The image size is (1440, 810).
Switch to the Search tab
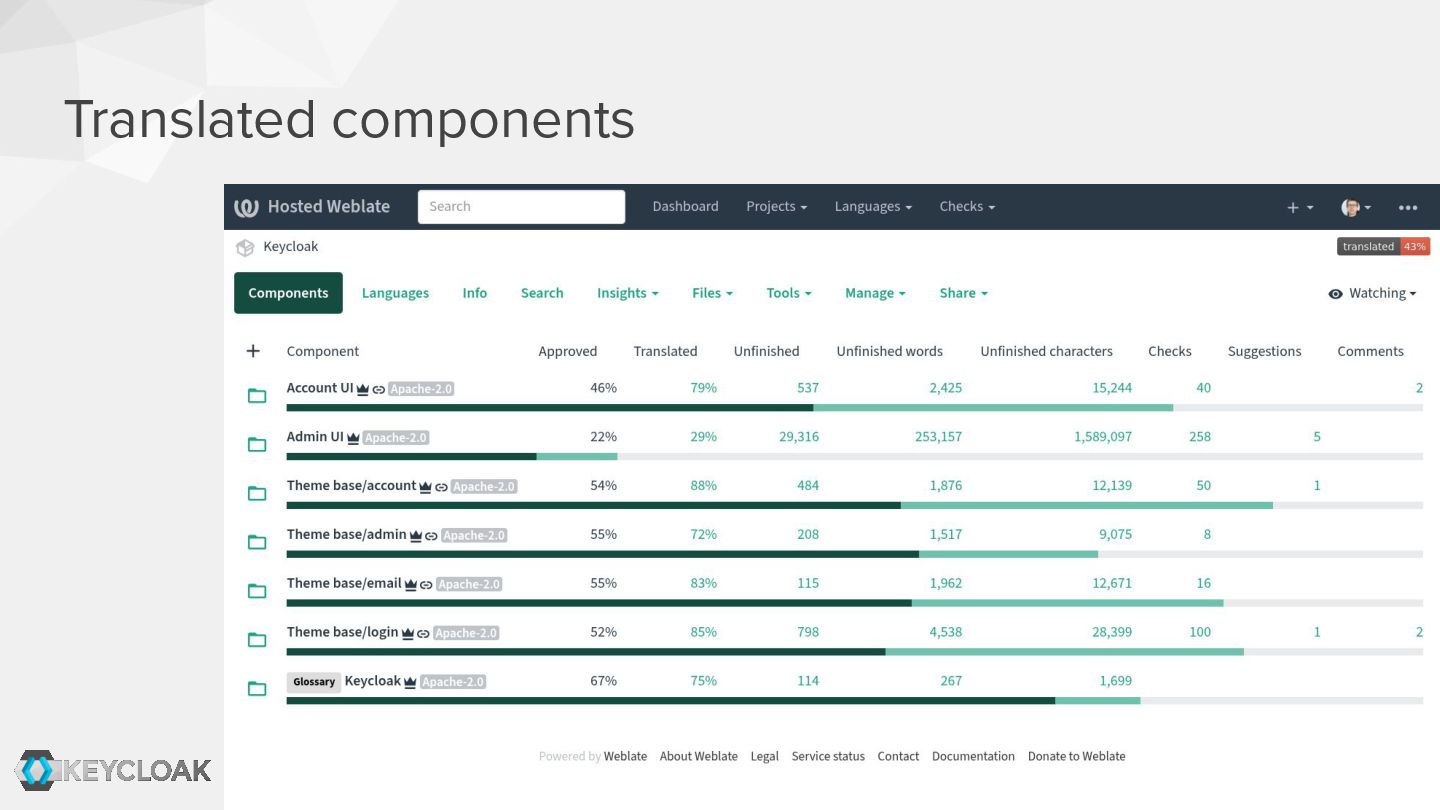coord(542,293)
